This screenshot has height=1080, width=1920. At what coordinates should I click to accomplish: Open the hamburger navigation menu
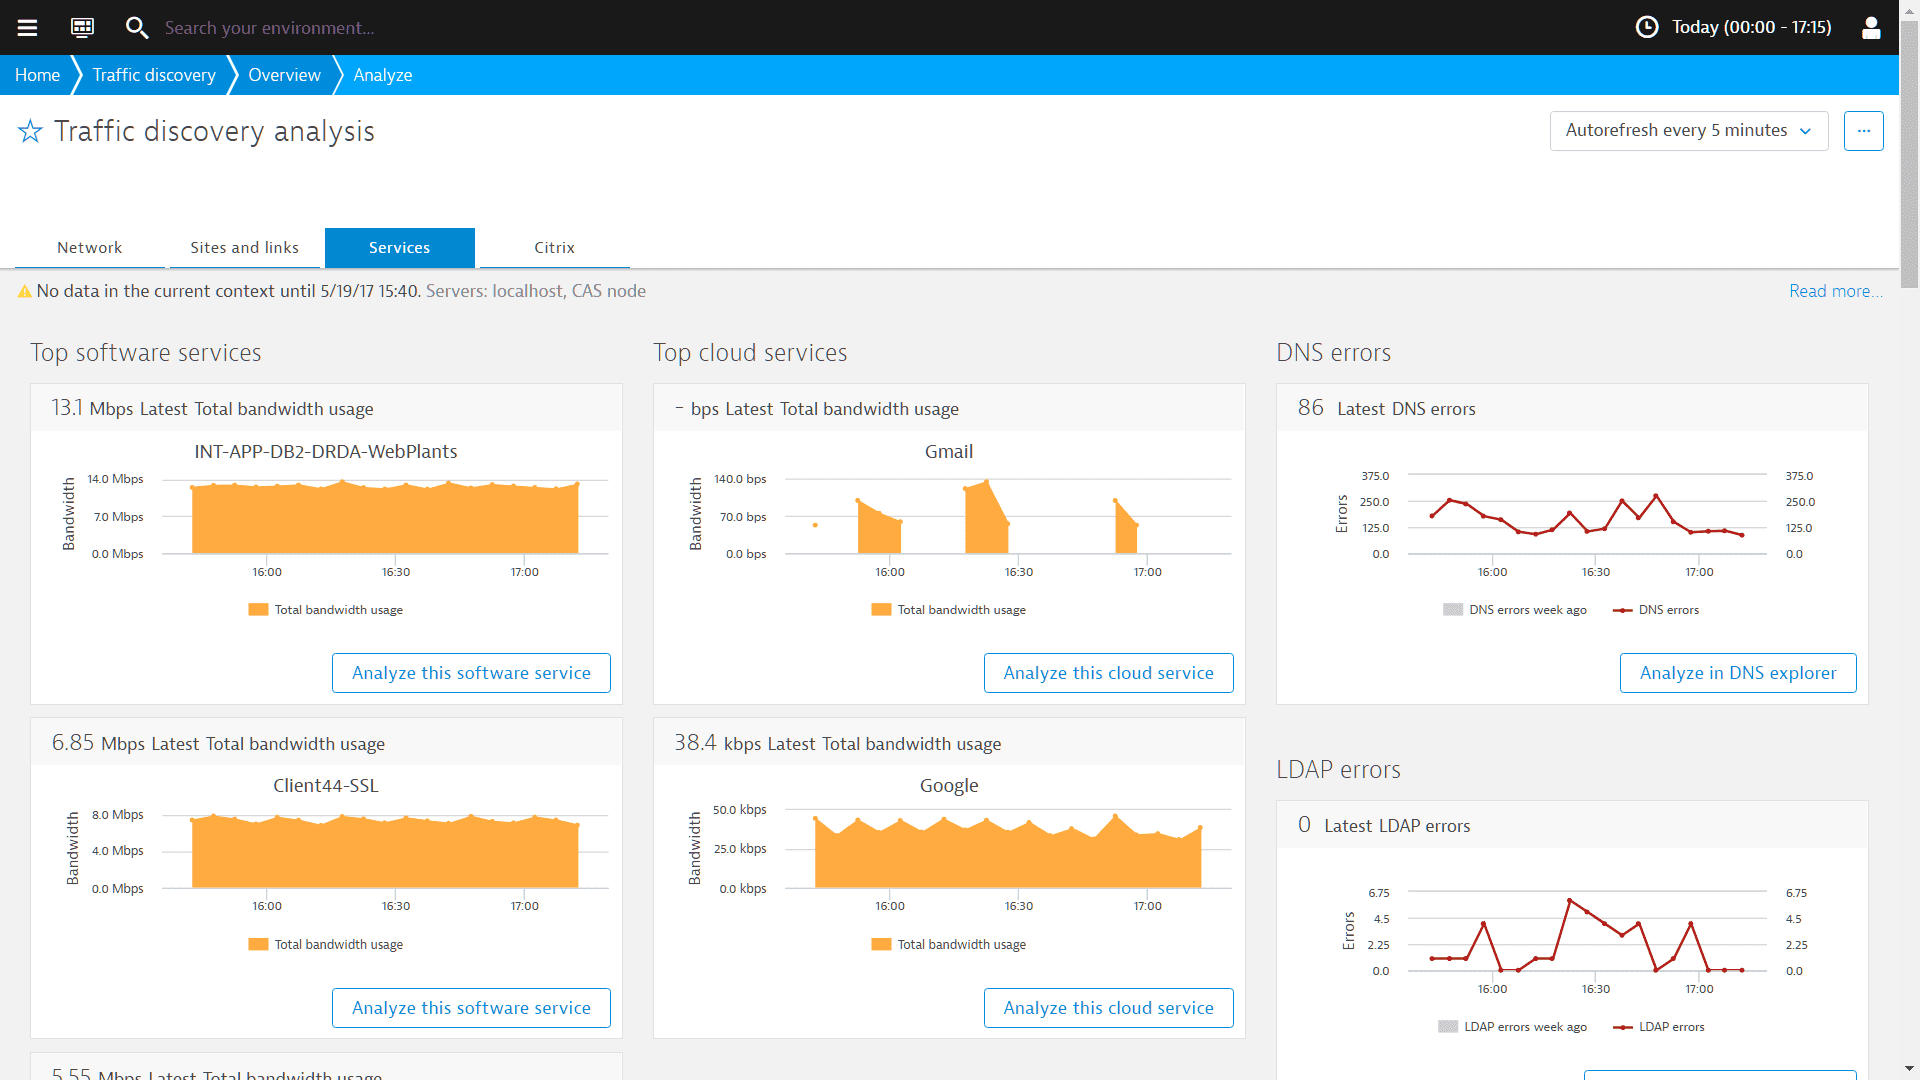point(27,27)
